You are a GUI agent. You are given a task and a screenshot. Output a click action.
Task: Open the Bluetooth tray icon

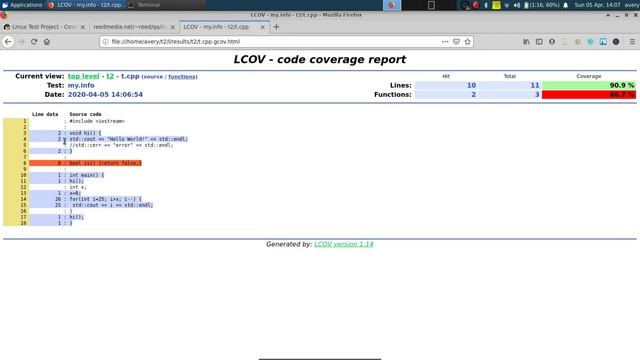[486, 5]
